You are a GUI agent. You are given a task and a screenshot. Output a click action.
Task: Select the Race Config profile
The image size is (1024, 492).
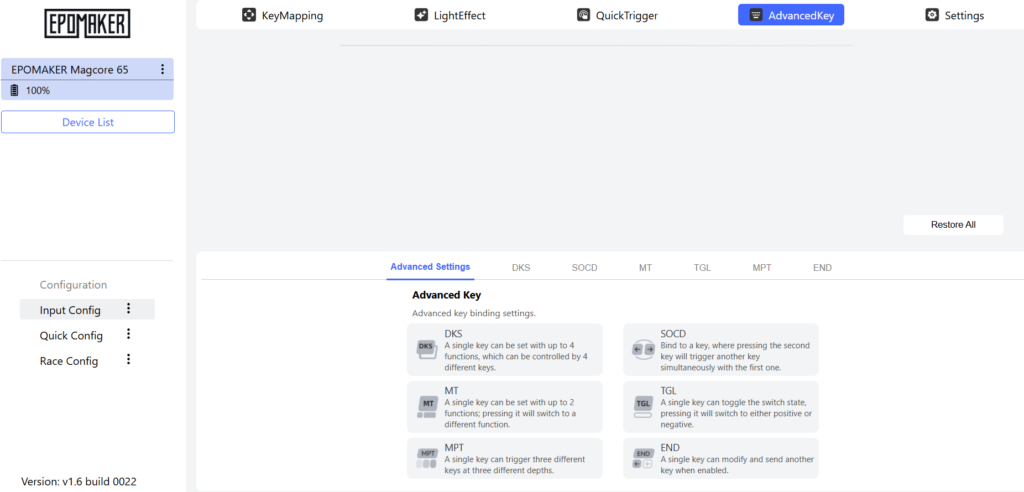[x=69, y=361]
